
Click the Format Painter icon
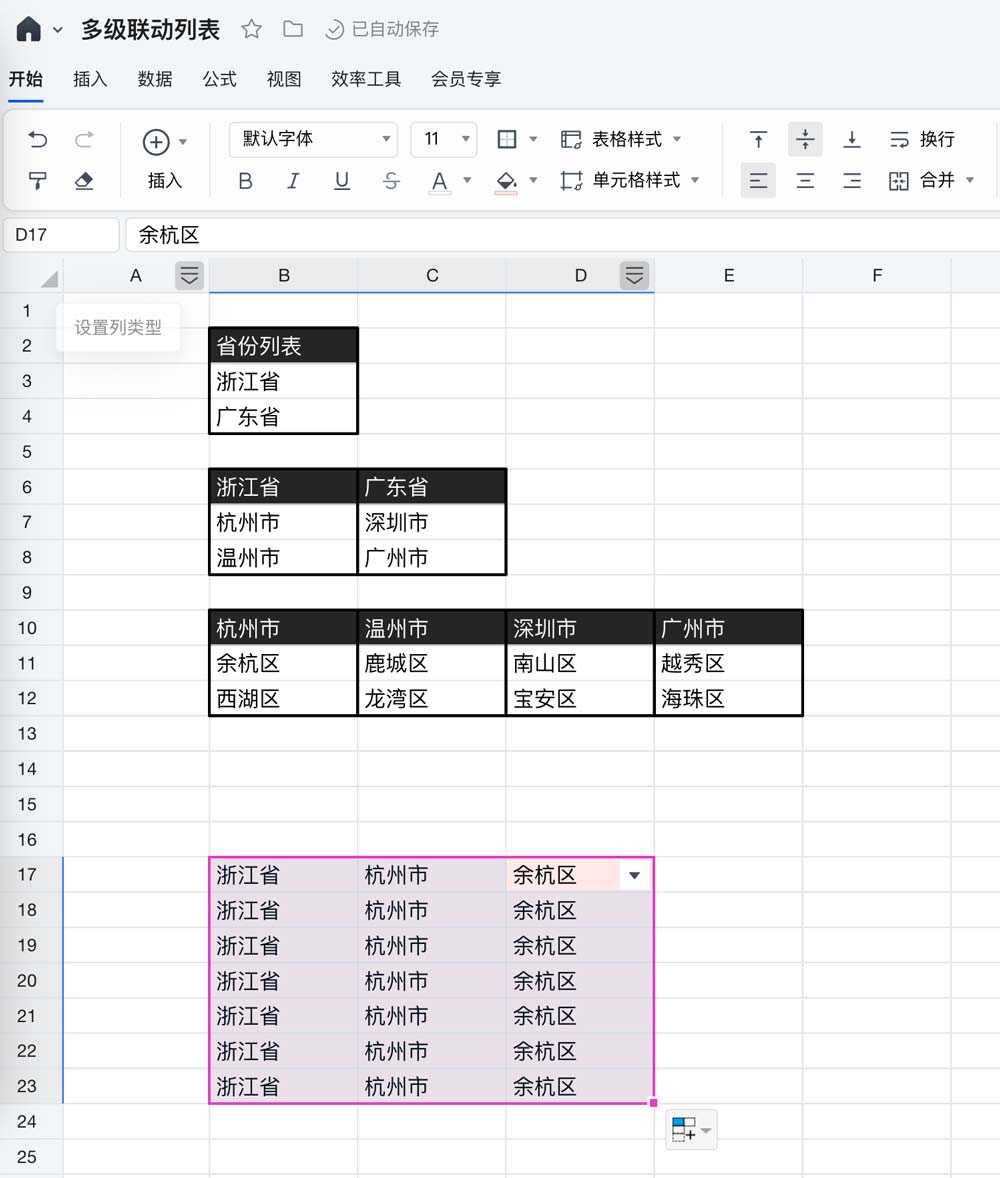click(x=40, y=181)
